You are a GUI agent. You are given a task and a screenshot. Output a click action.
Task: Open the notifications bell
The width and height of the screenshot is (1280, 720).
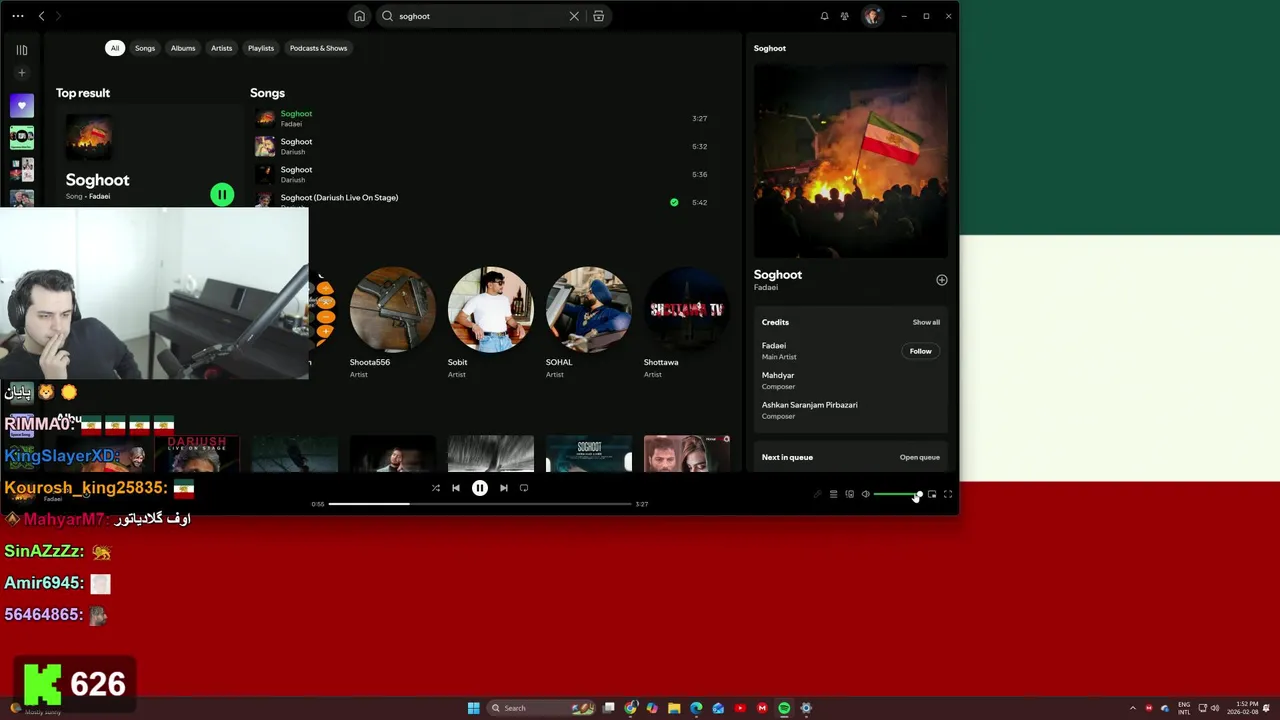pos(824,16)
